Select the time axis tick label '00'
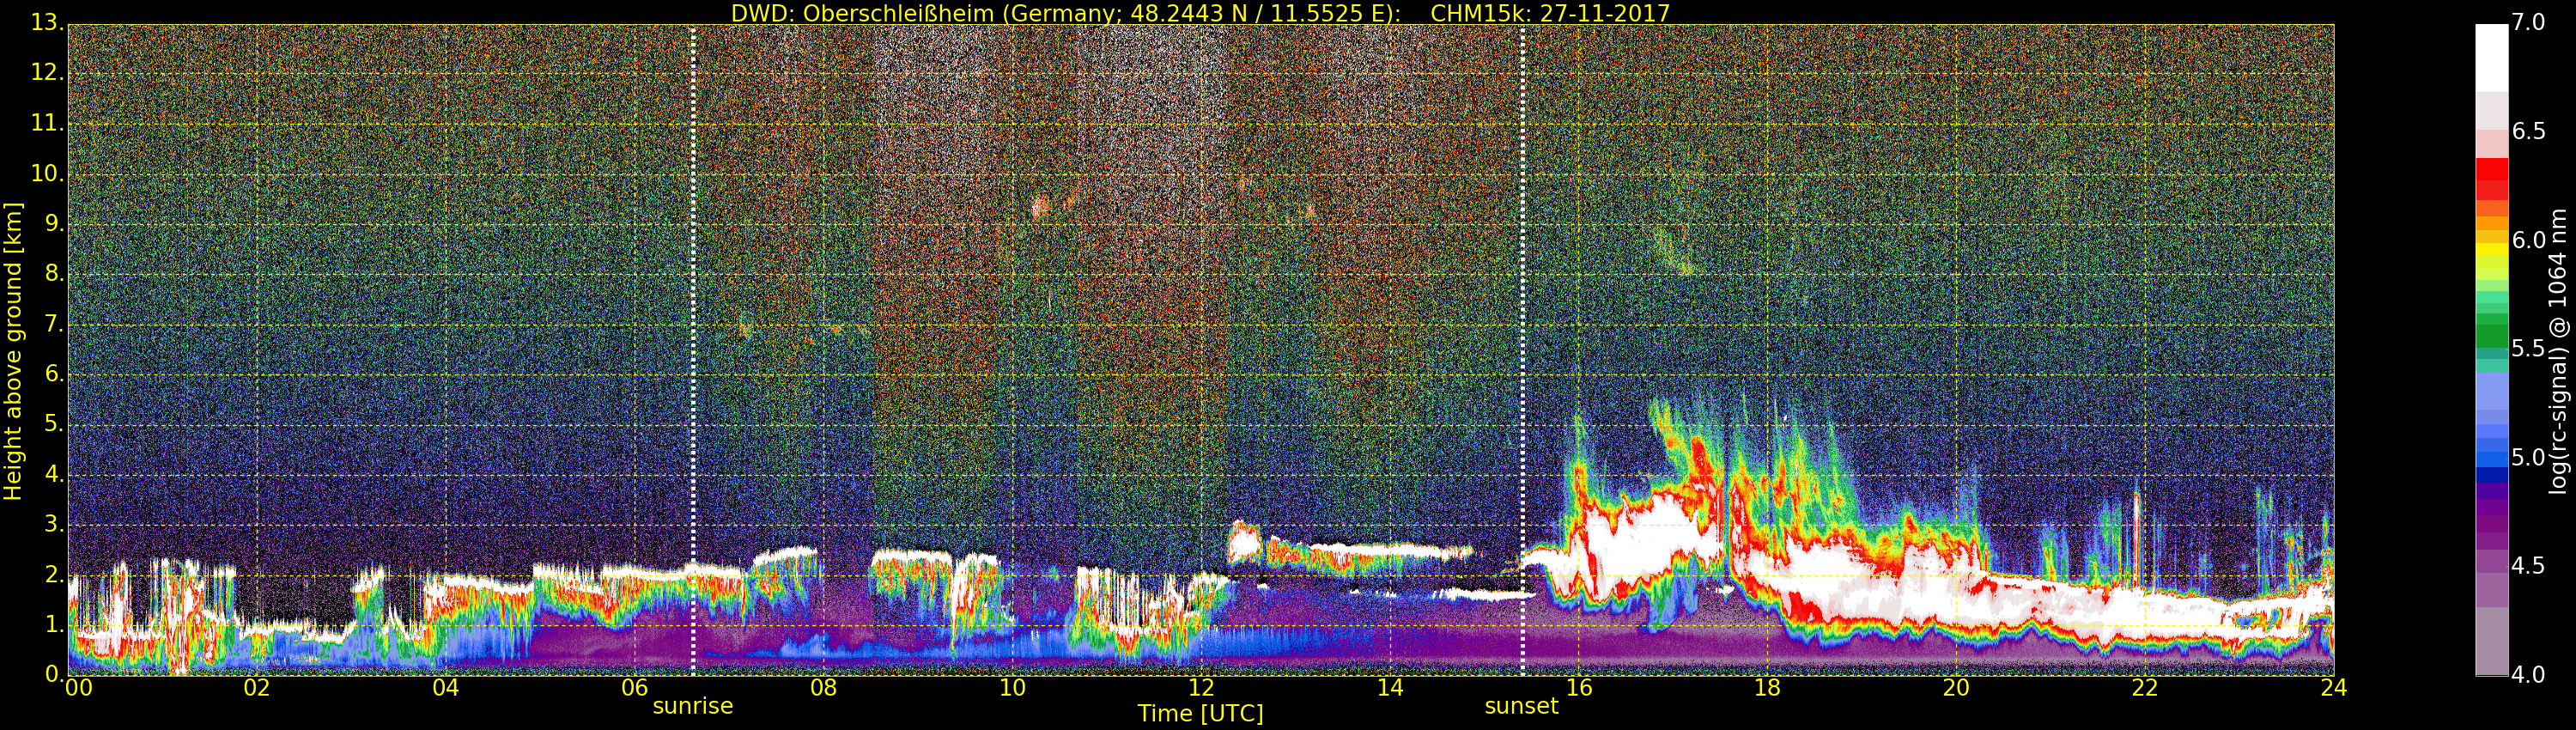 (x=78, y=688)
